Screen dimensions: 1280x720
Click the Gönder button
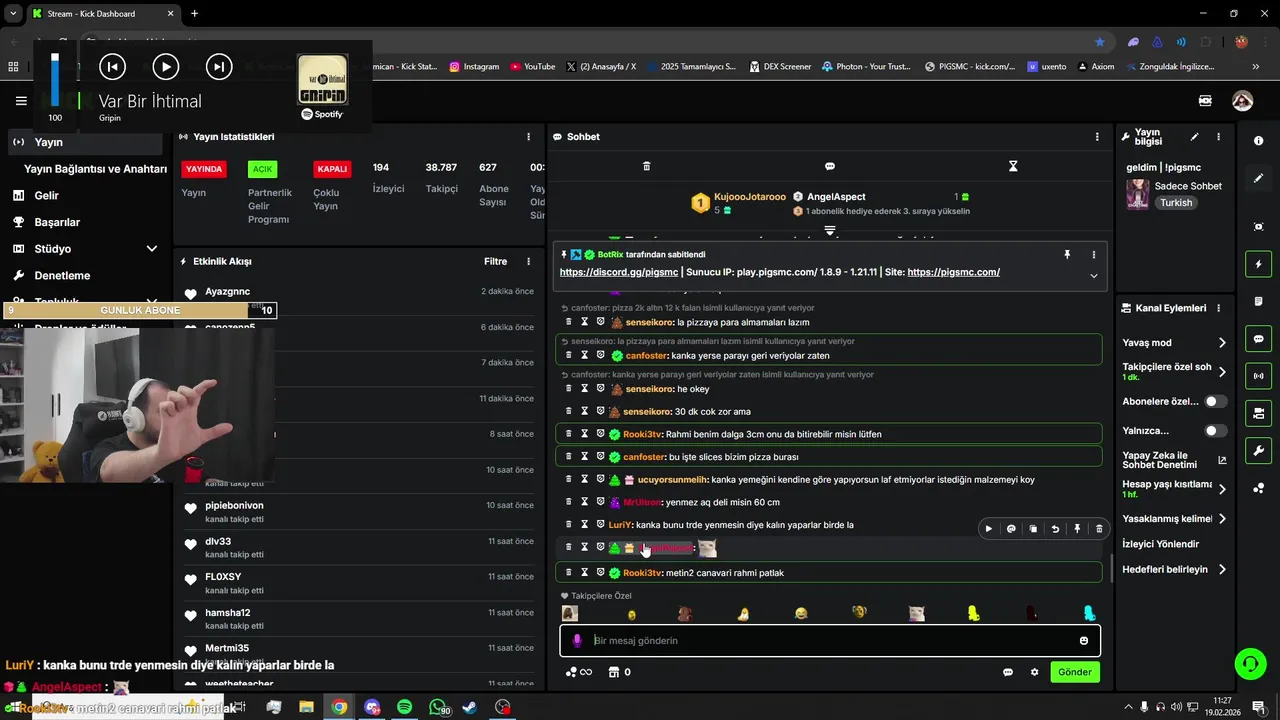pos(1075,672)
